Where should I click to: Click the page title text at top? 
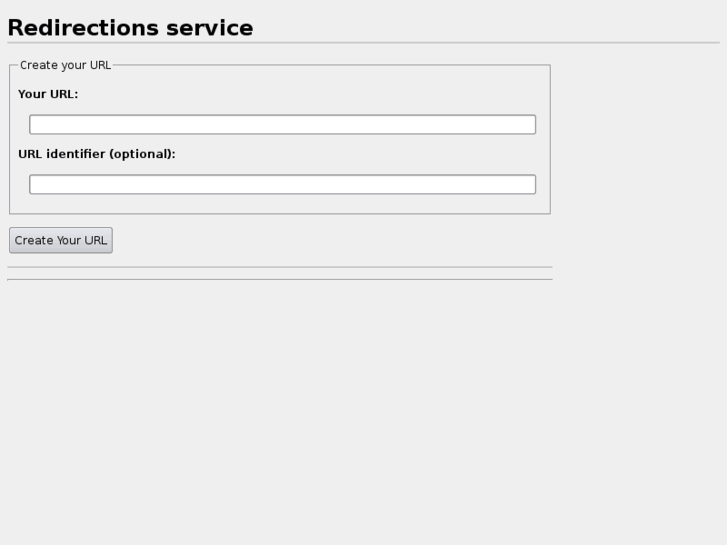pos(130,28)
